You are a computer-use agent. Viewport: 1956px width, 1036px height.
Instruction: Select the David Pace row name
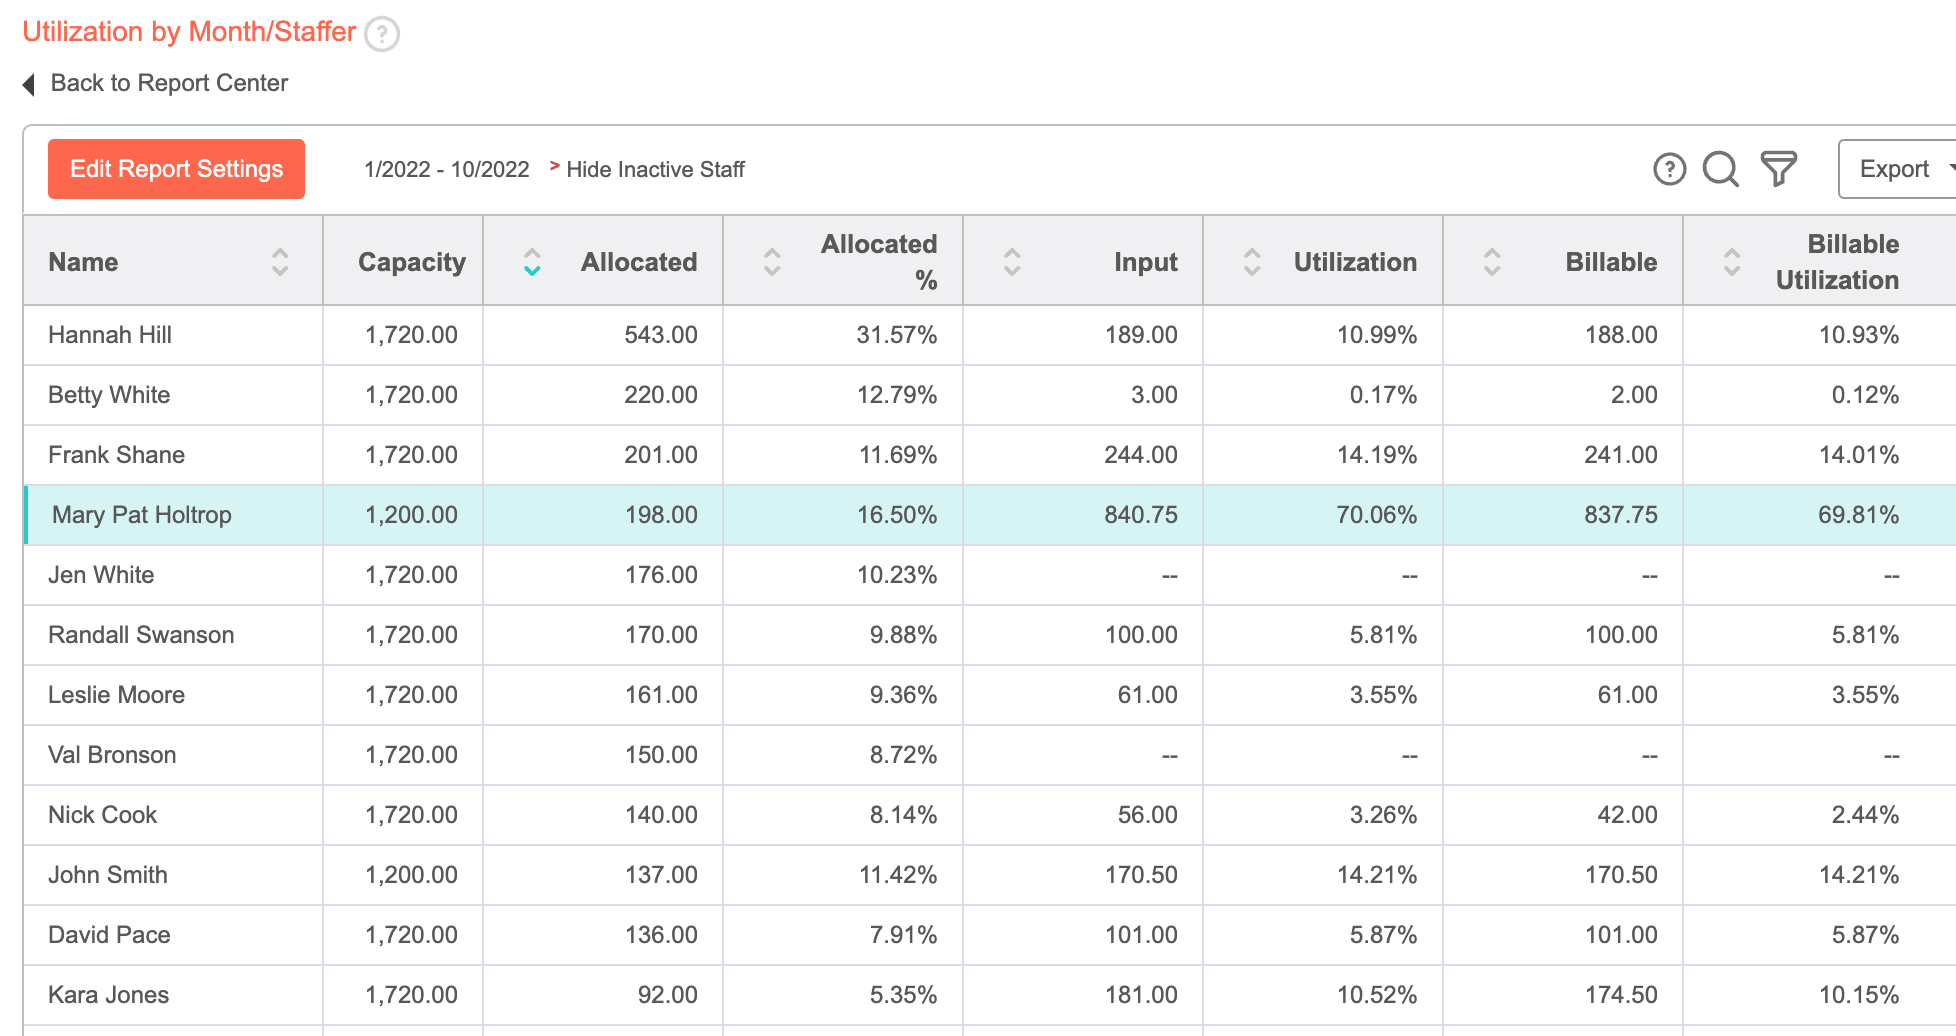coord(109,935)
